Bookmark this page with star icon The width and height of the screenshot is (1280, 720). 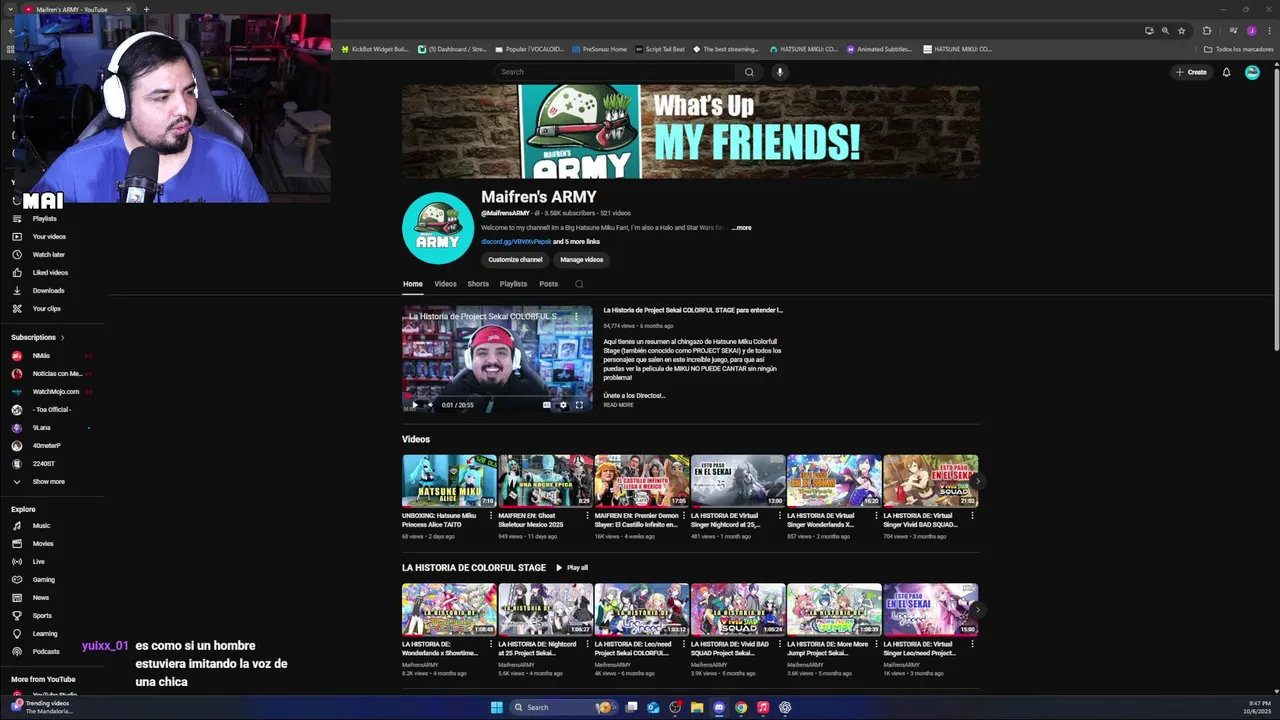click(1181, 31)
